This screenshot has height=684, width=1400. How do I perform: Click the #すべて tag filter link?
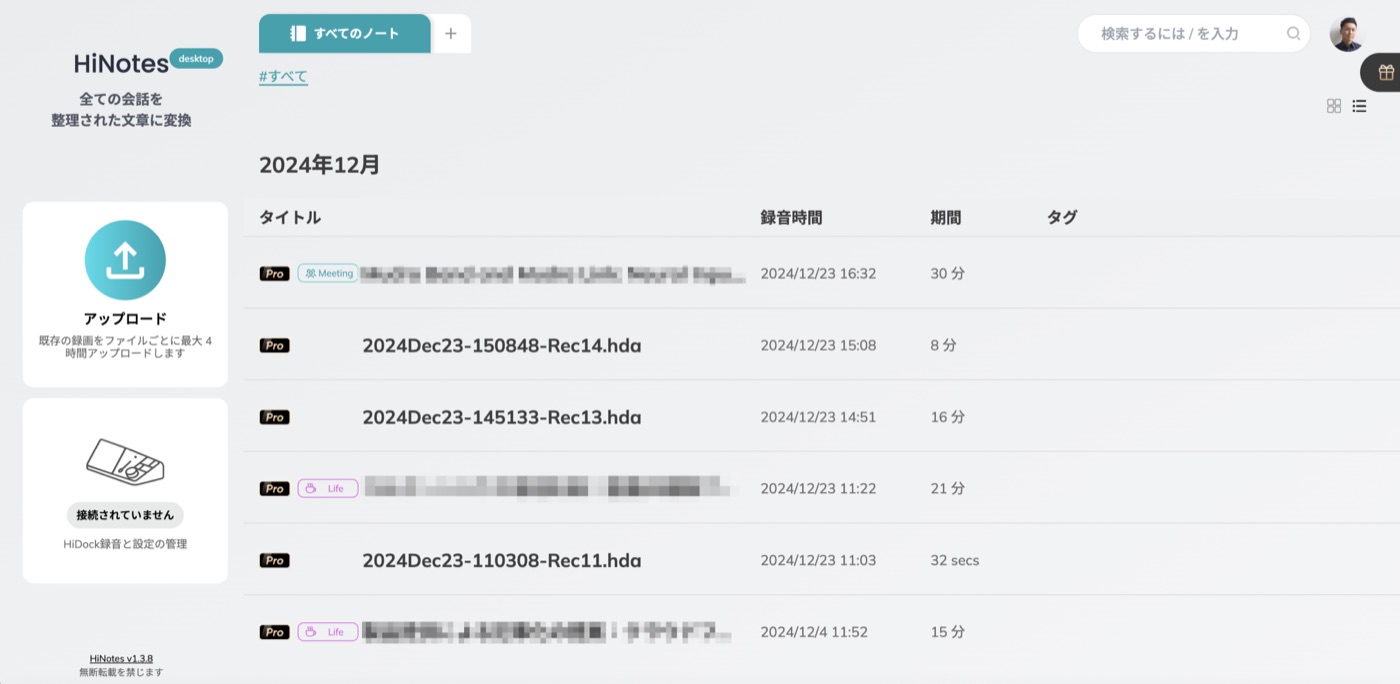tap(283, 76)
